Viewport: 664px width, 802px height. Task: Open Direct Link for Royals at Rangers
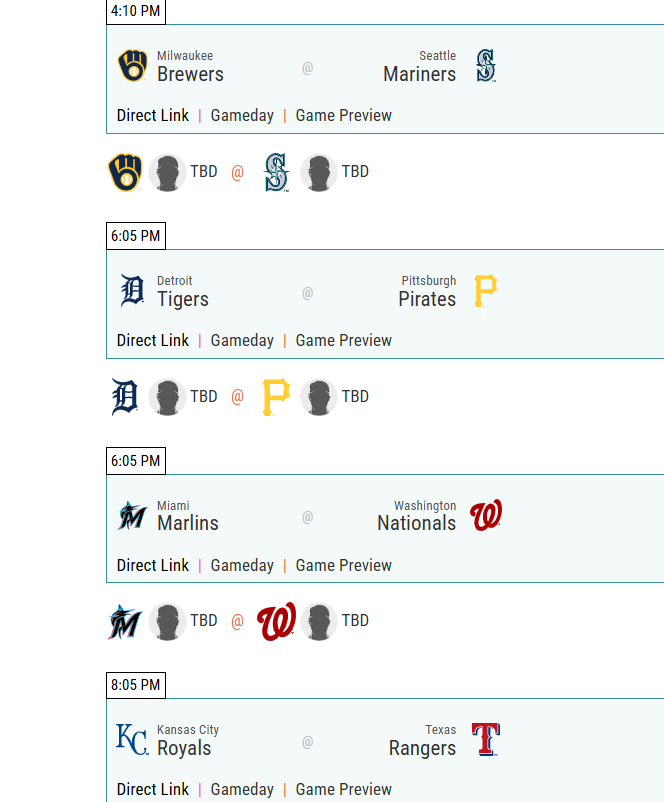pos(153,789)
